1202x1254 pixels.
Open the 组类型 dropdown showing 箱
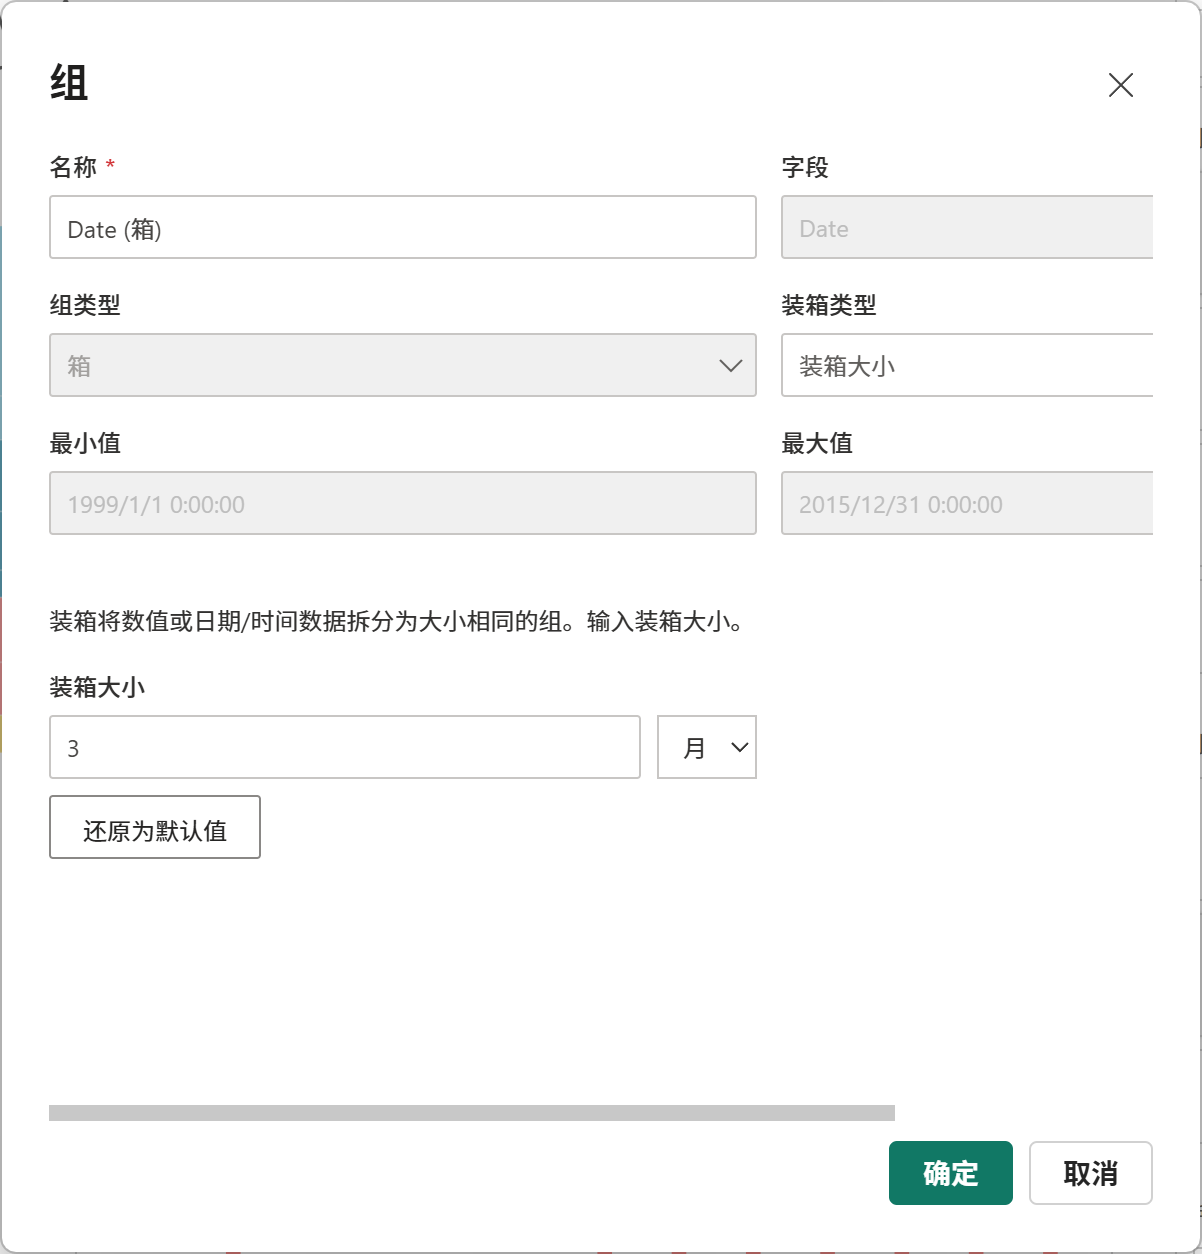pos(403,365)
